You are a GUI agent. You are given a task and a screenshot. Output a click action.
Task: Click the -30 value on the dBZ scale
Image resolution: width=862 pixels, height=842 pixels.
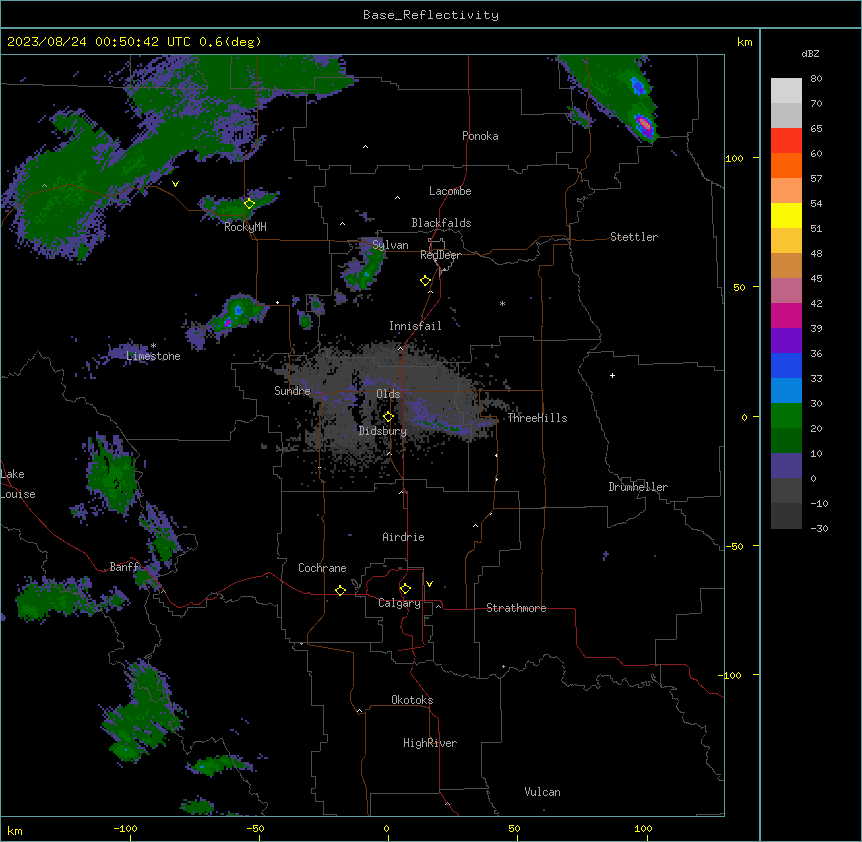[x=819, y=529]
